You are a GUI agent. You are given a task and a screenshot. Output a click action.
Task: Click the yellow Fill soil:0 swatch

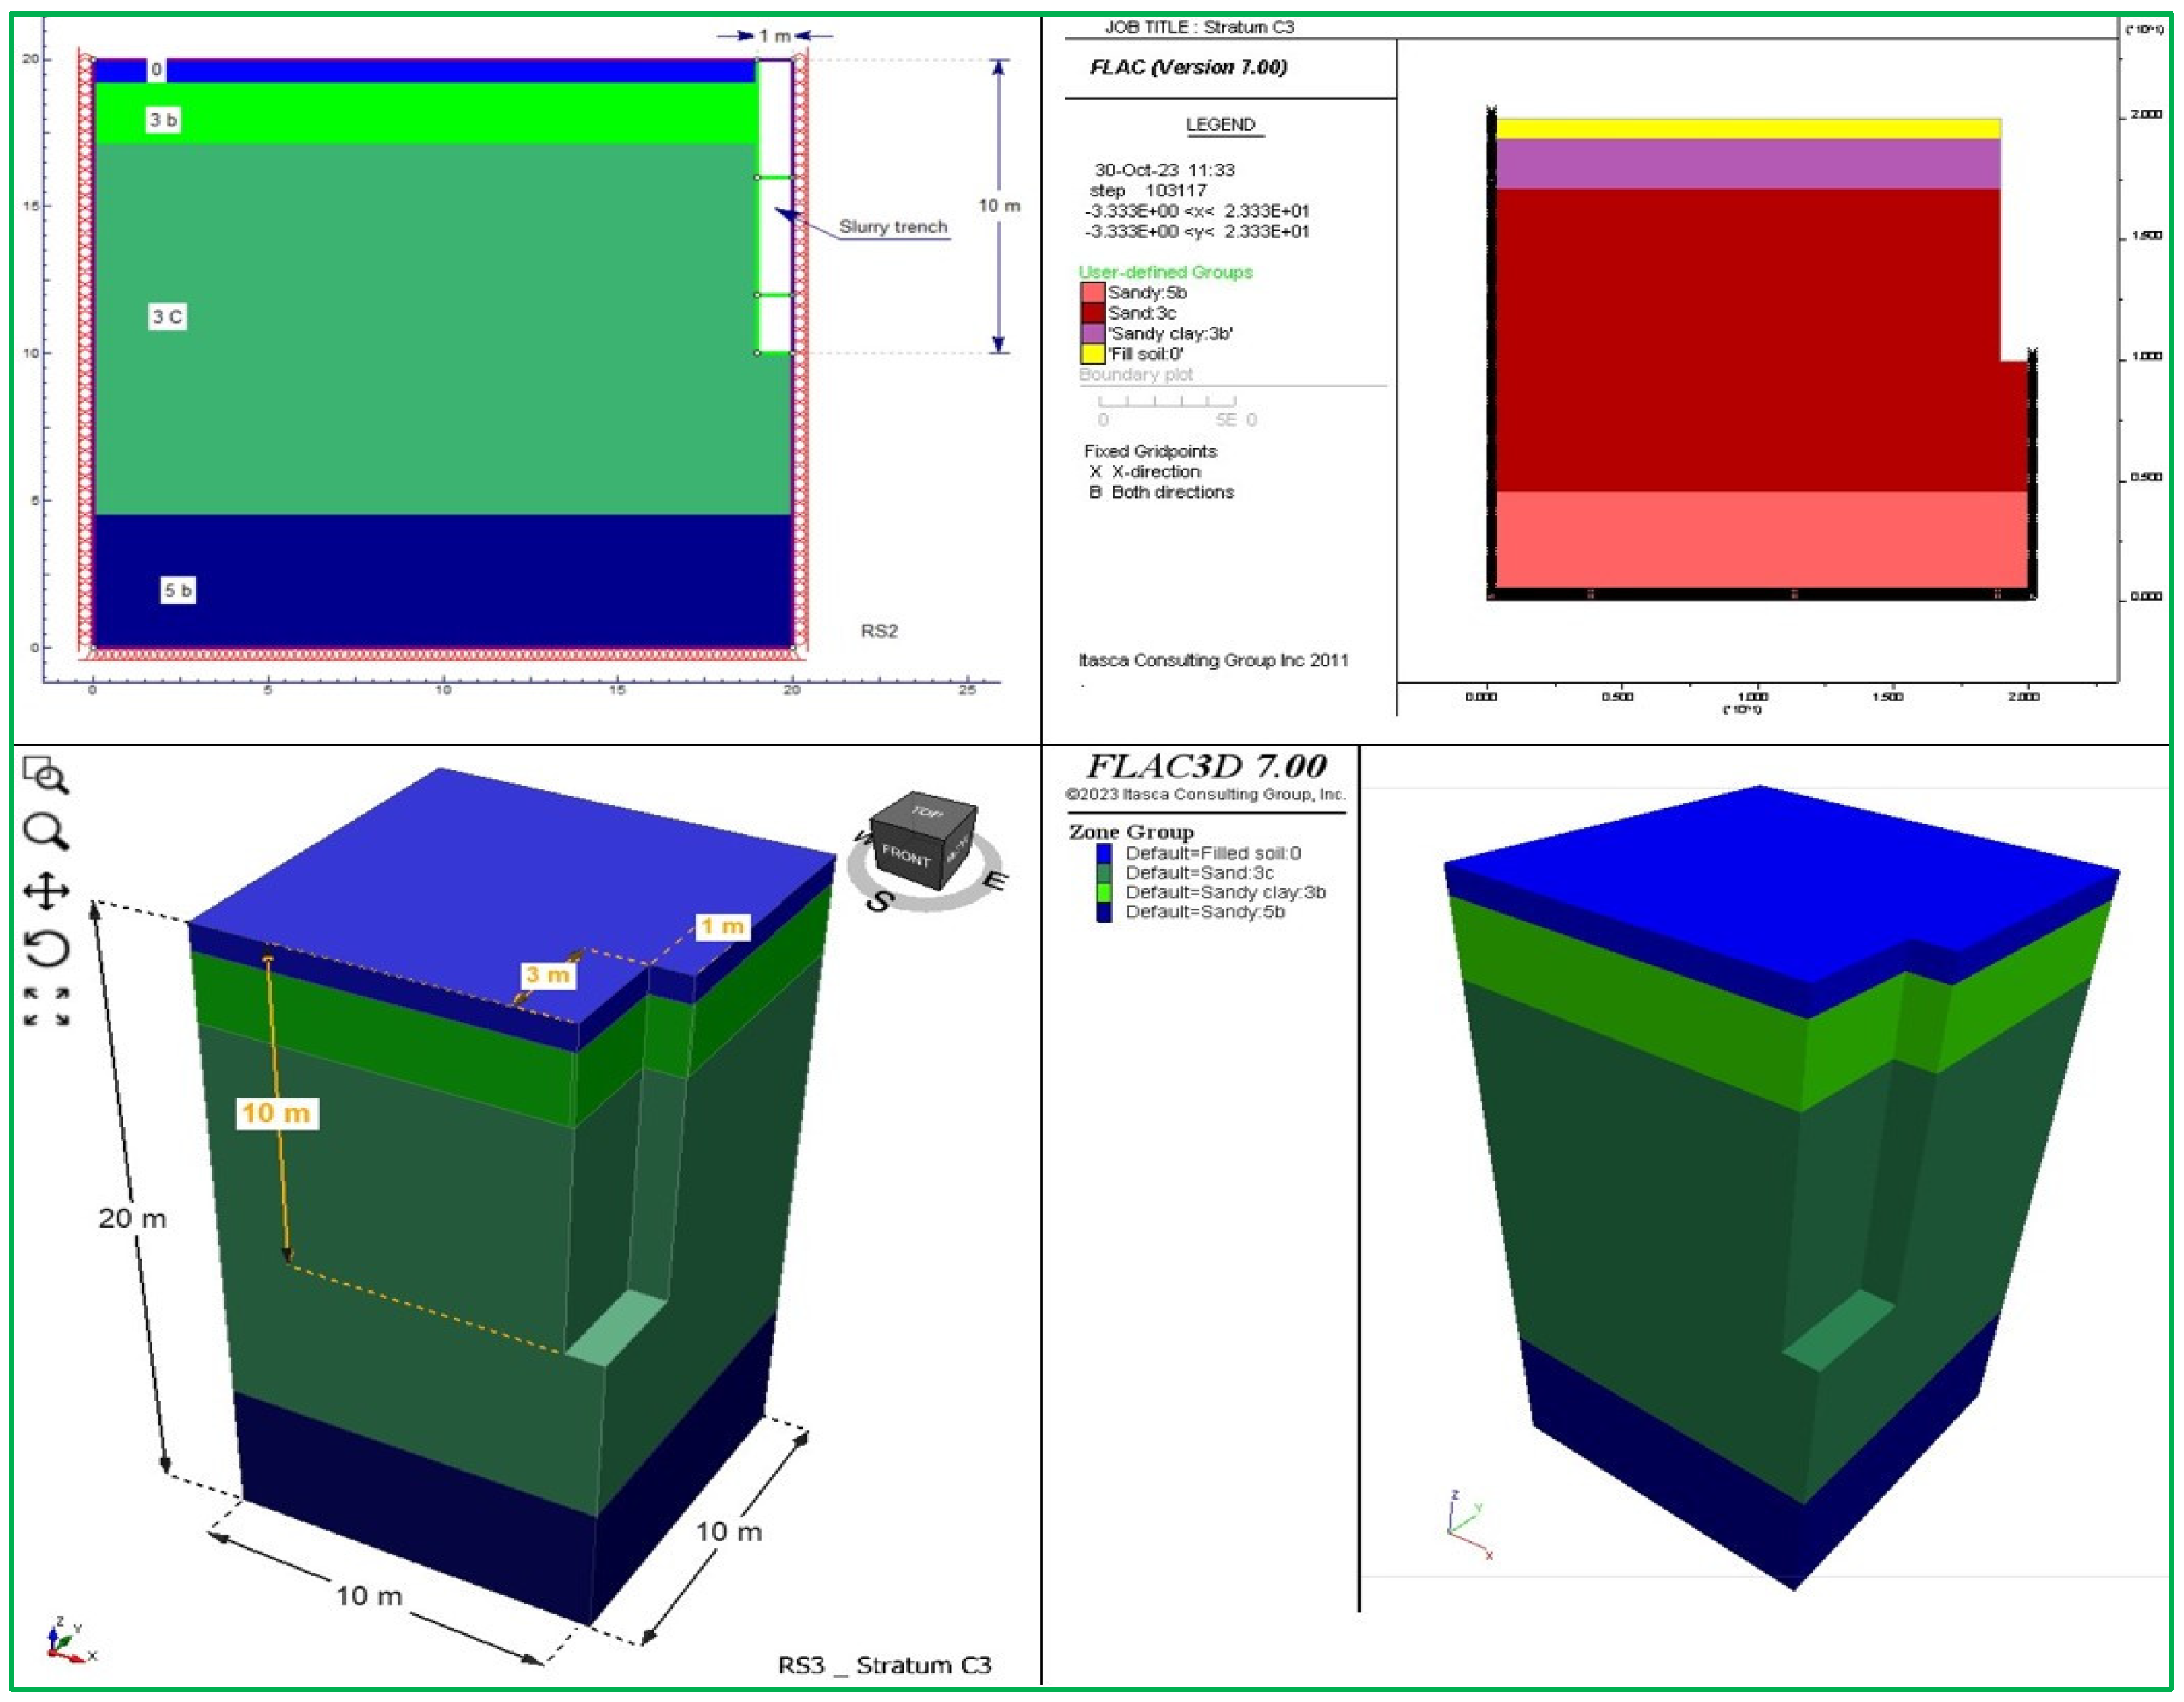tap(1092, 354)
